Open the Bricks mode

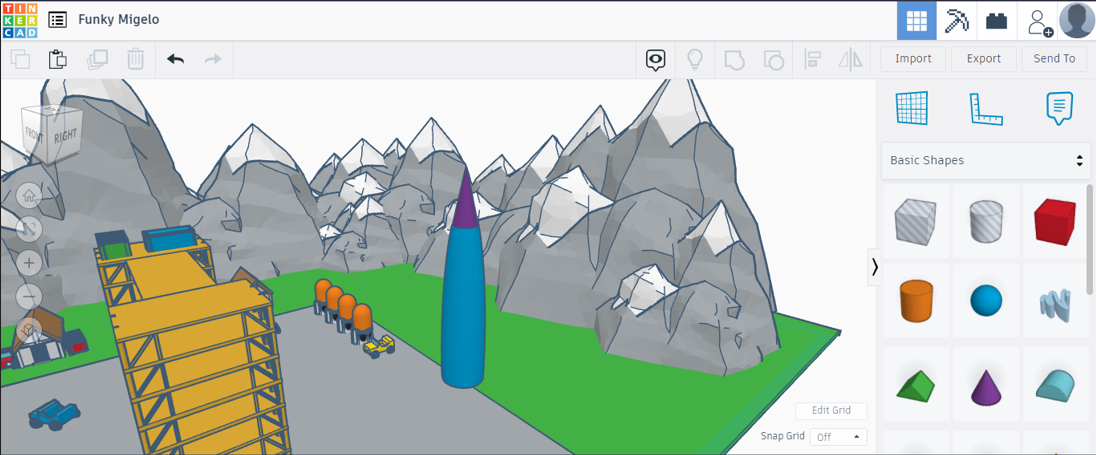(x=997, y=21)
